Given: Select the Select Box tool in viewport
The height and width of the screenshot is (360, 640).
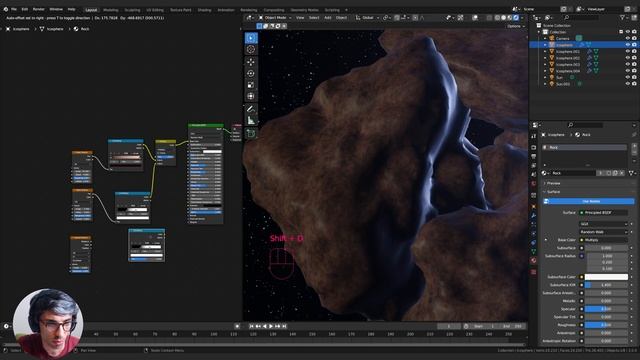Looking at the screenshot, I should point(251,38).
